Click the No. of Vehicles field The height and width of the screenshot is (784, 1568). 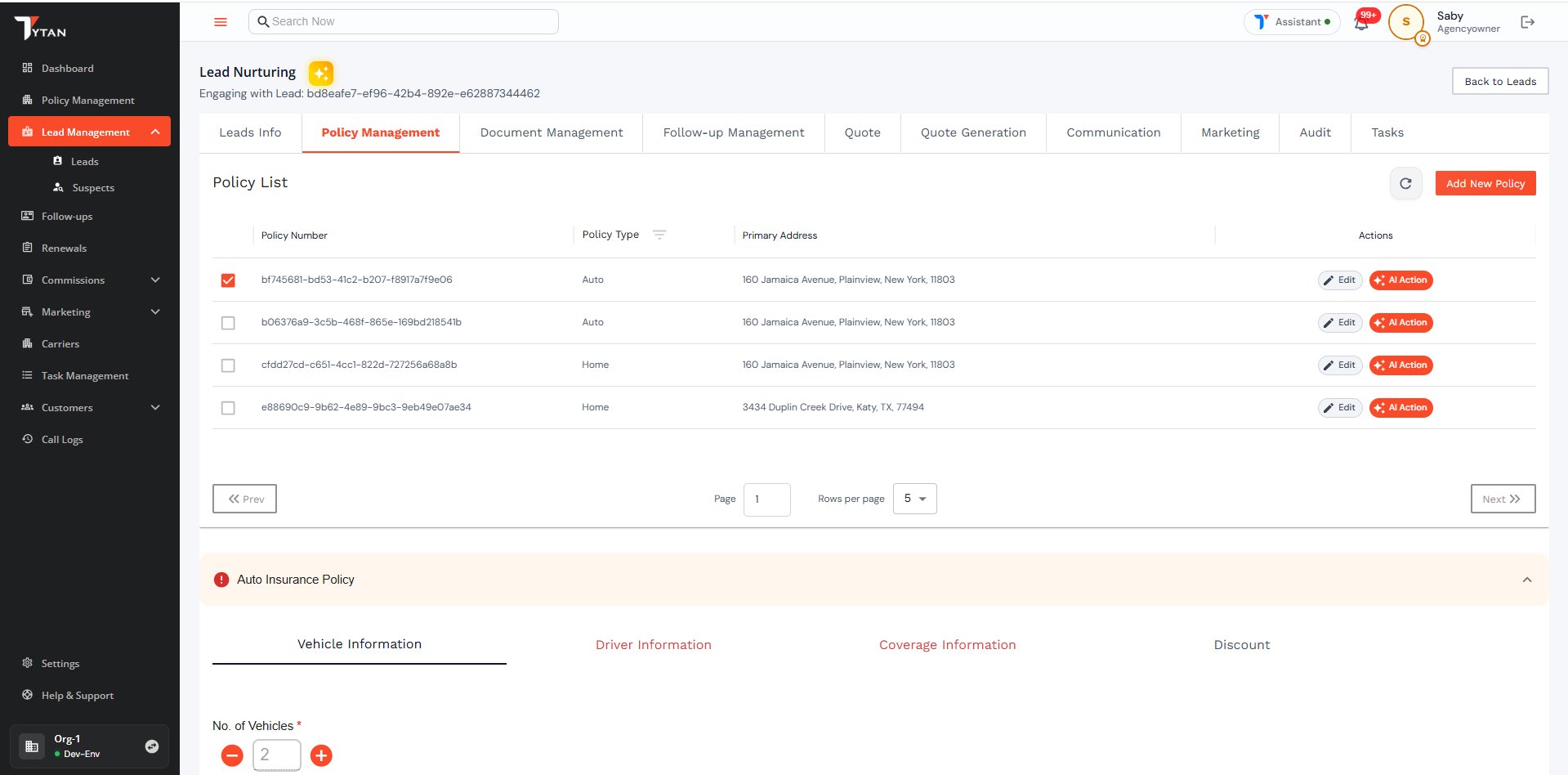[x=276, y=756]
